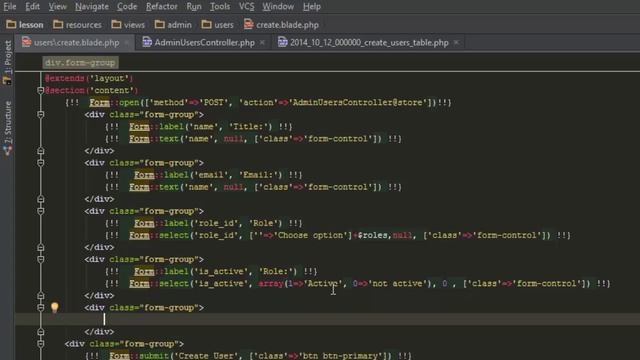Click the Form::label('name', 'Title:') line
The width and height of the screenshot is (640, 360).
tap(199, 127)
